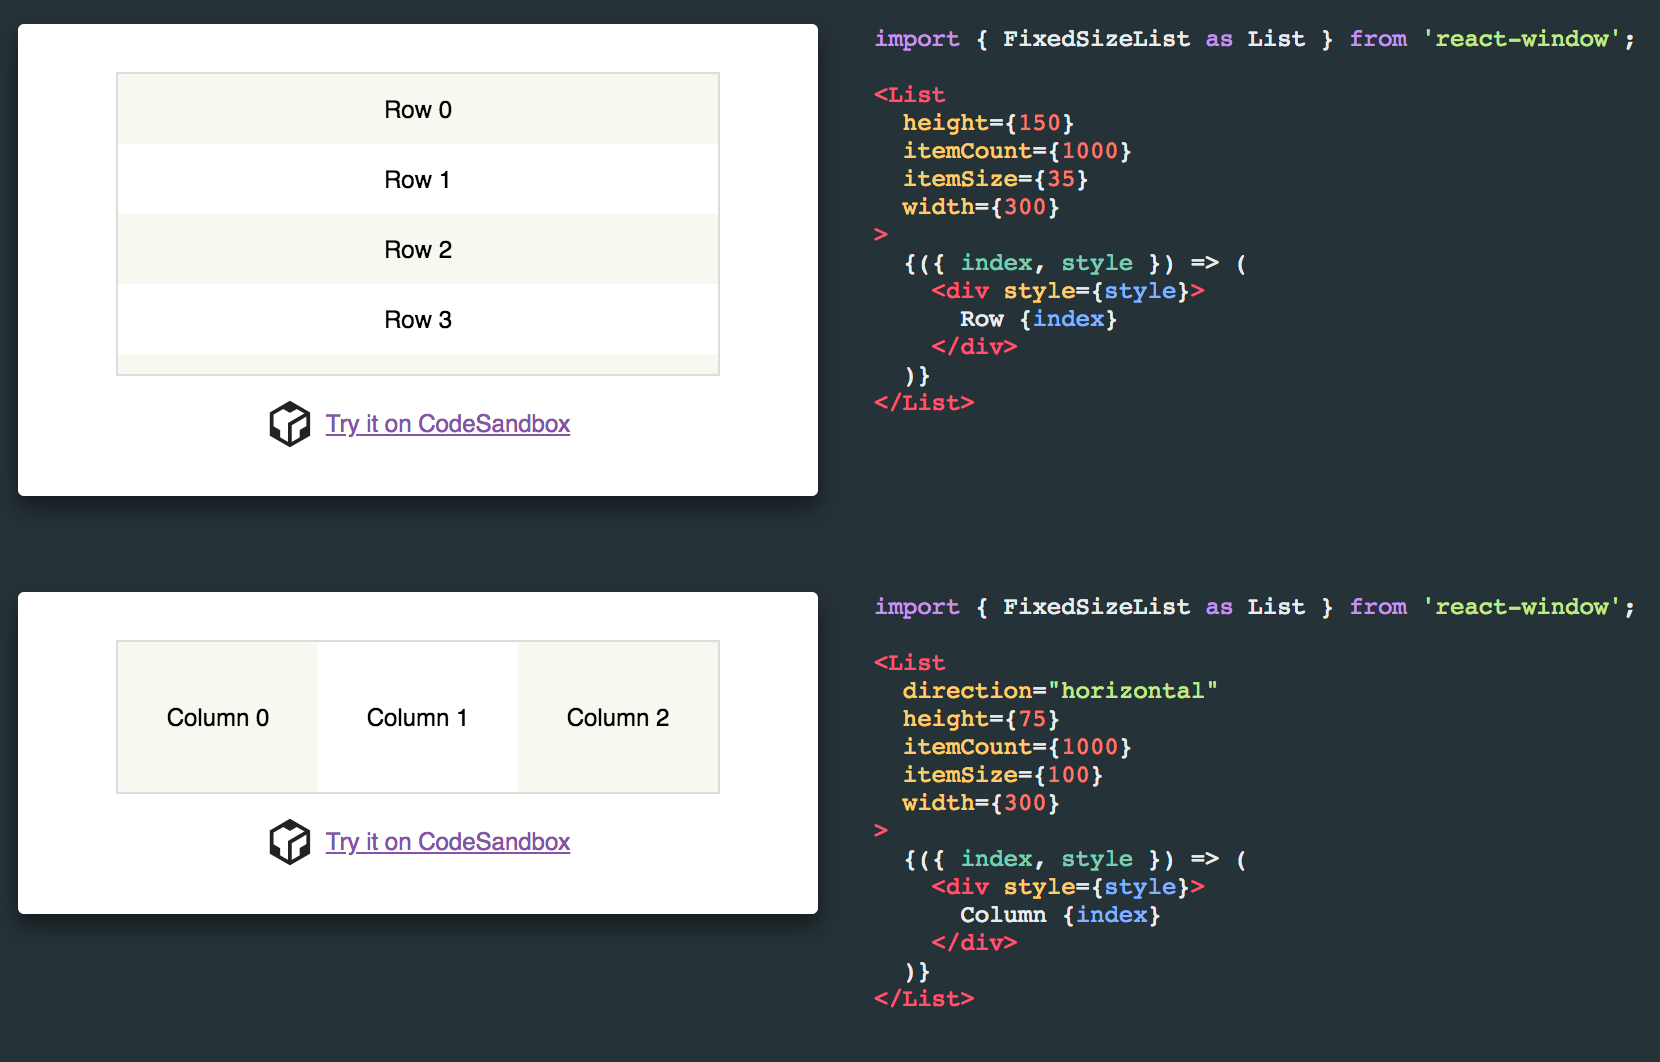The image size is (1660, 1062).
Task: Click the closing </List> tag in the first snippet
Action: coord(923,402)
